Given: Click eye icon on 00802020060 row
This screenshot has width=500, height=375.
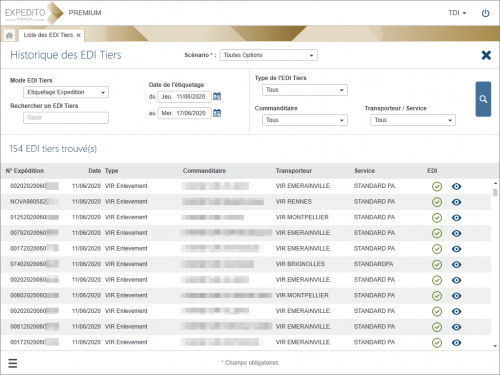Looking at the screenshot, I should 456,296.
